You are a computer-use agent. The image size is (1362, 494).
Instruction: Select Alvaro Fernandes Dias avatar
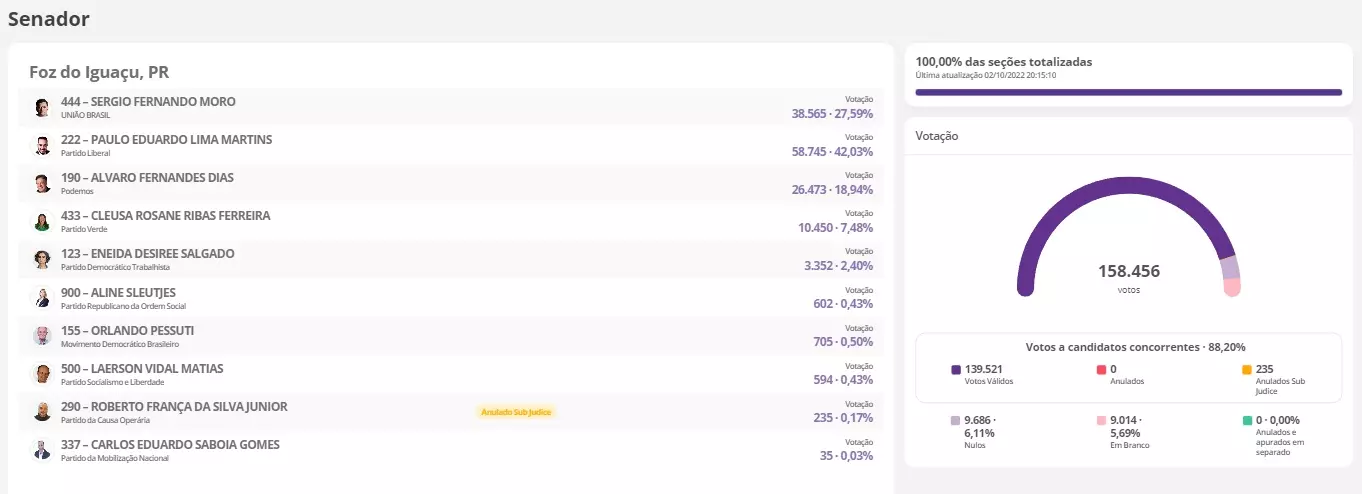click(x=42, y=183)
